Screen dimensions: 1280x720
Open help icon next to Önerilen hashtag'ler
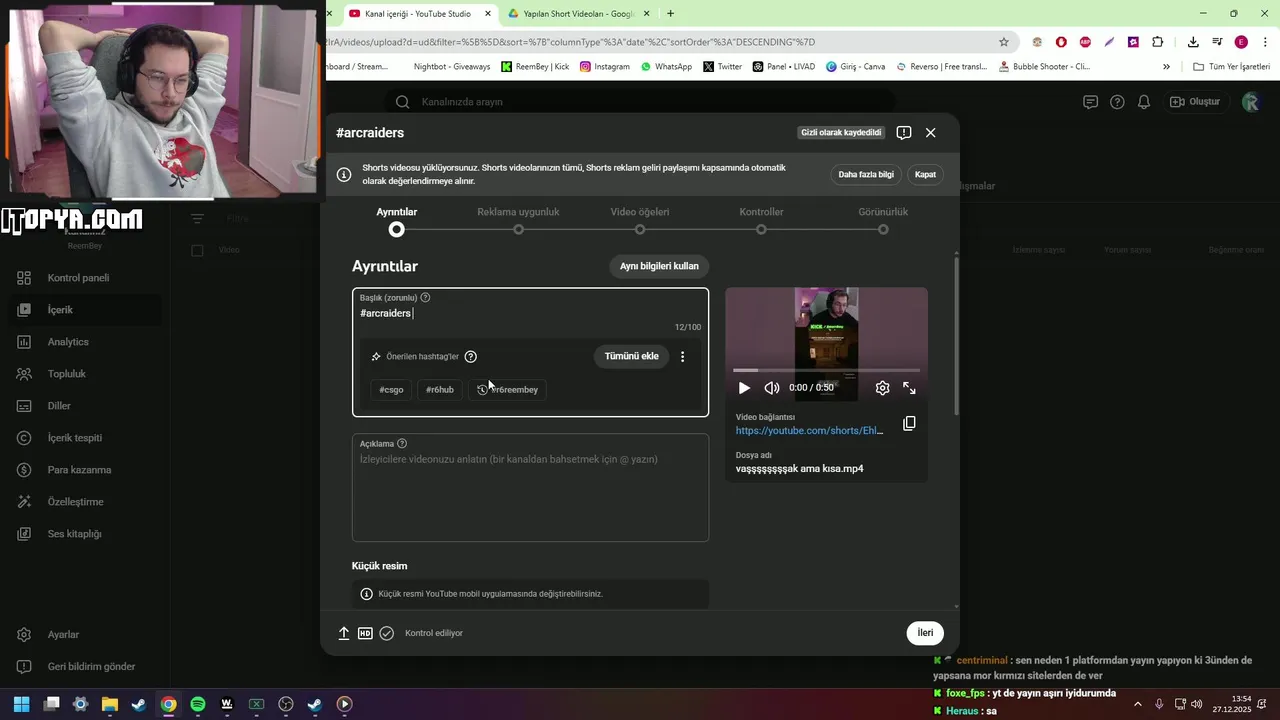point(471,357)
